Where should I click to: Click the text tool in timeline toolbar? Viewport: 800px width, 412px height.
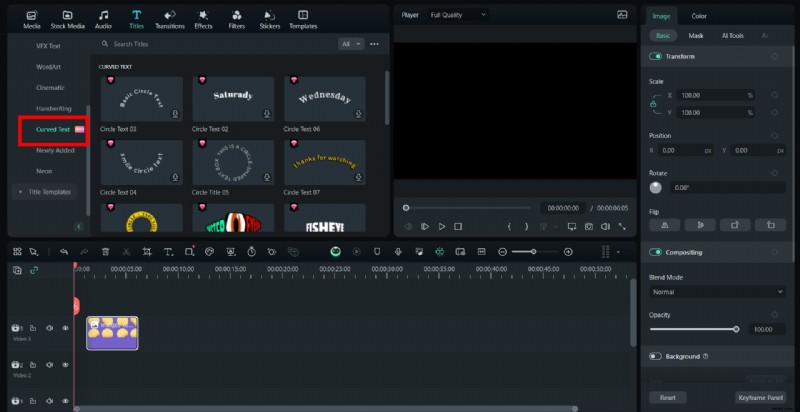167,251
